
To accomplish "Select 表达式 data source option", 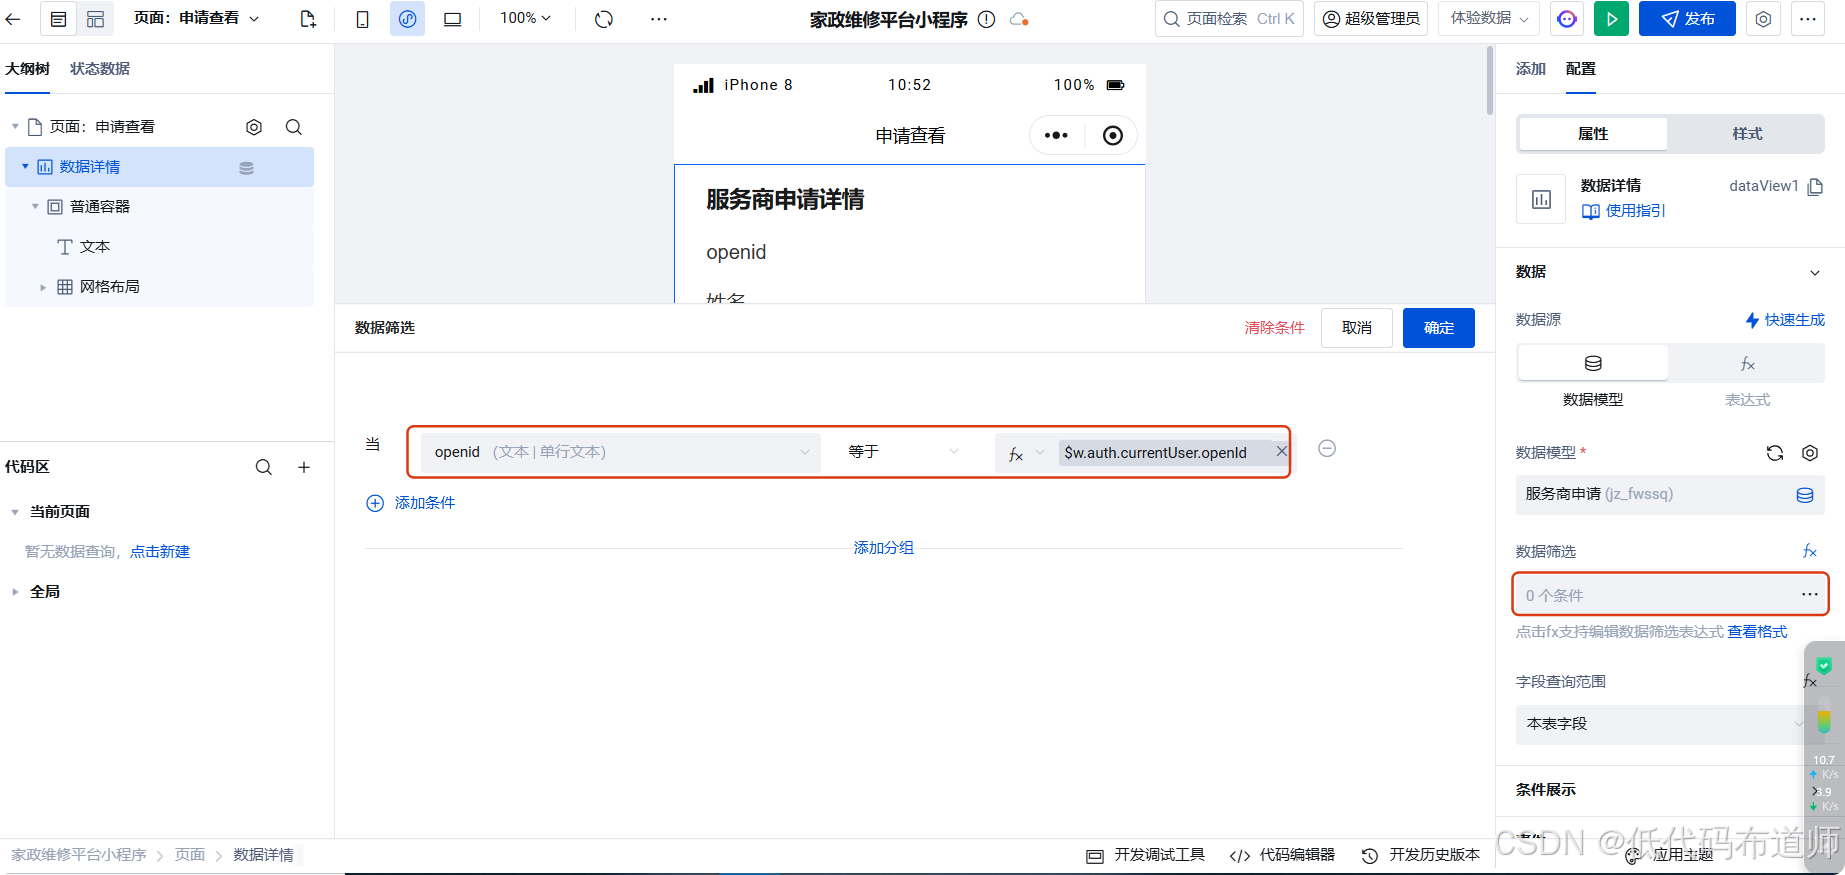I will (x=1747, y=363).
